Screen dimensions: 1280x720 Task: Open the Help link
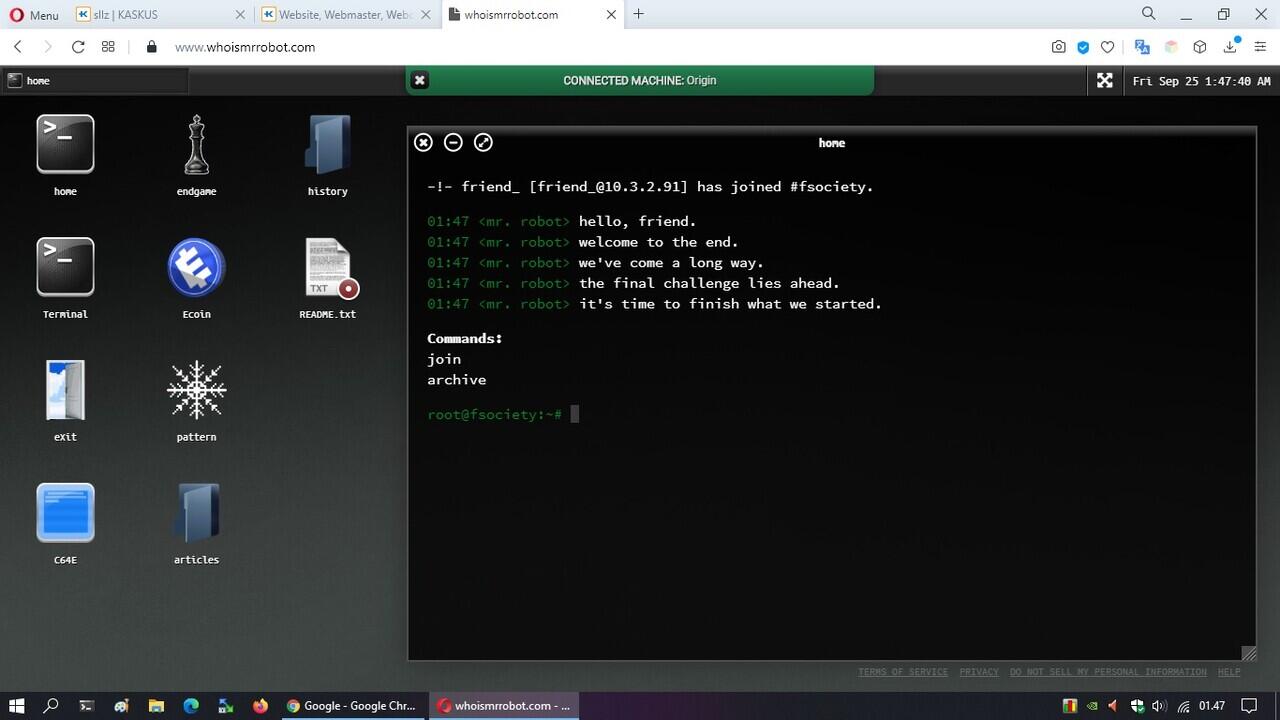pos(1229,672)
